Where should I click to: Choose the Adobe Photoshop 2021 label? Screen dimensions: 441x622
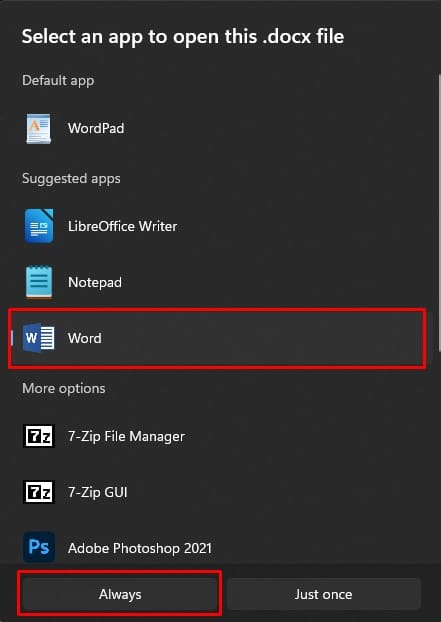point(140,548)
